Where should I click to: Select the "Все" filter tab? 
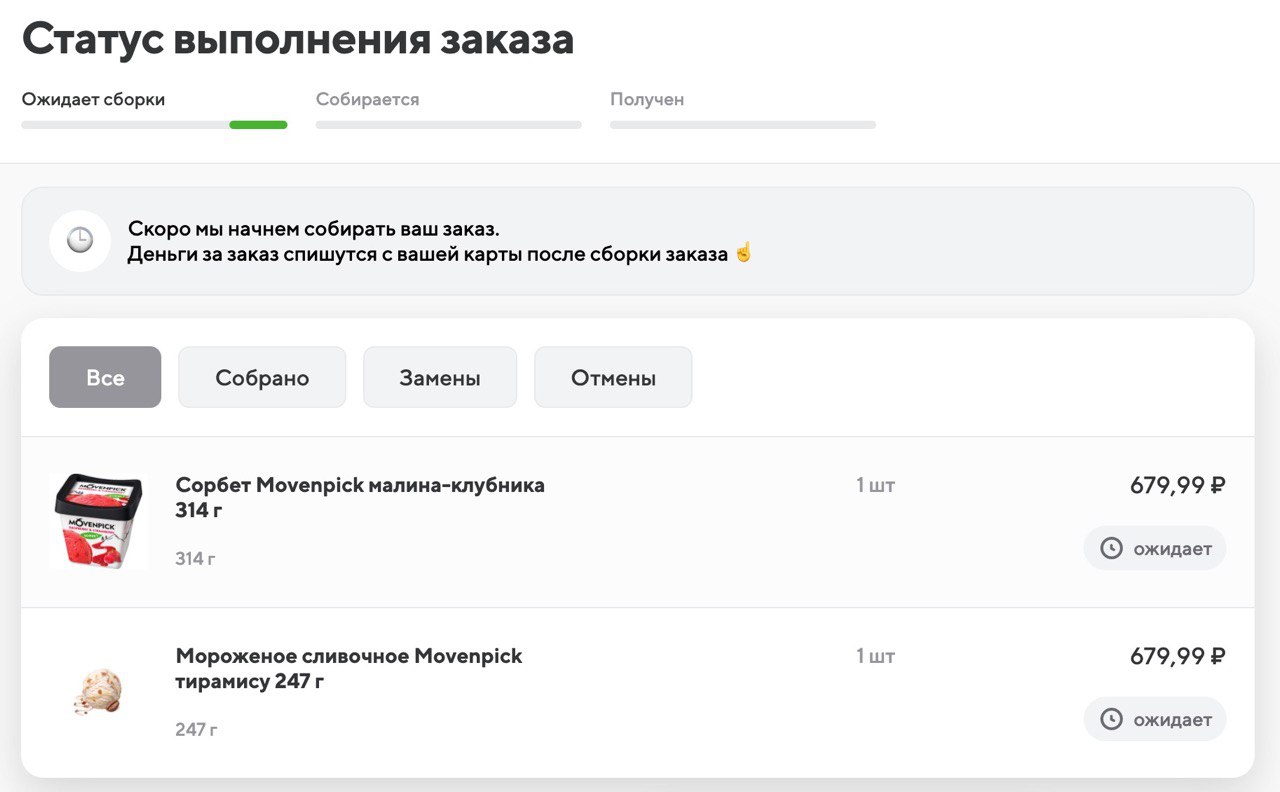tap(105, 377)
